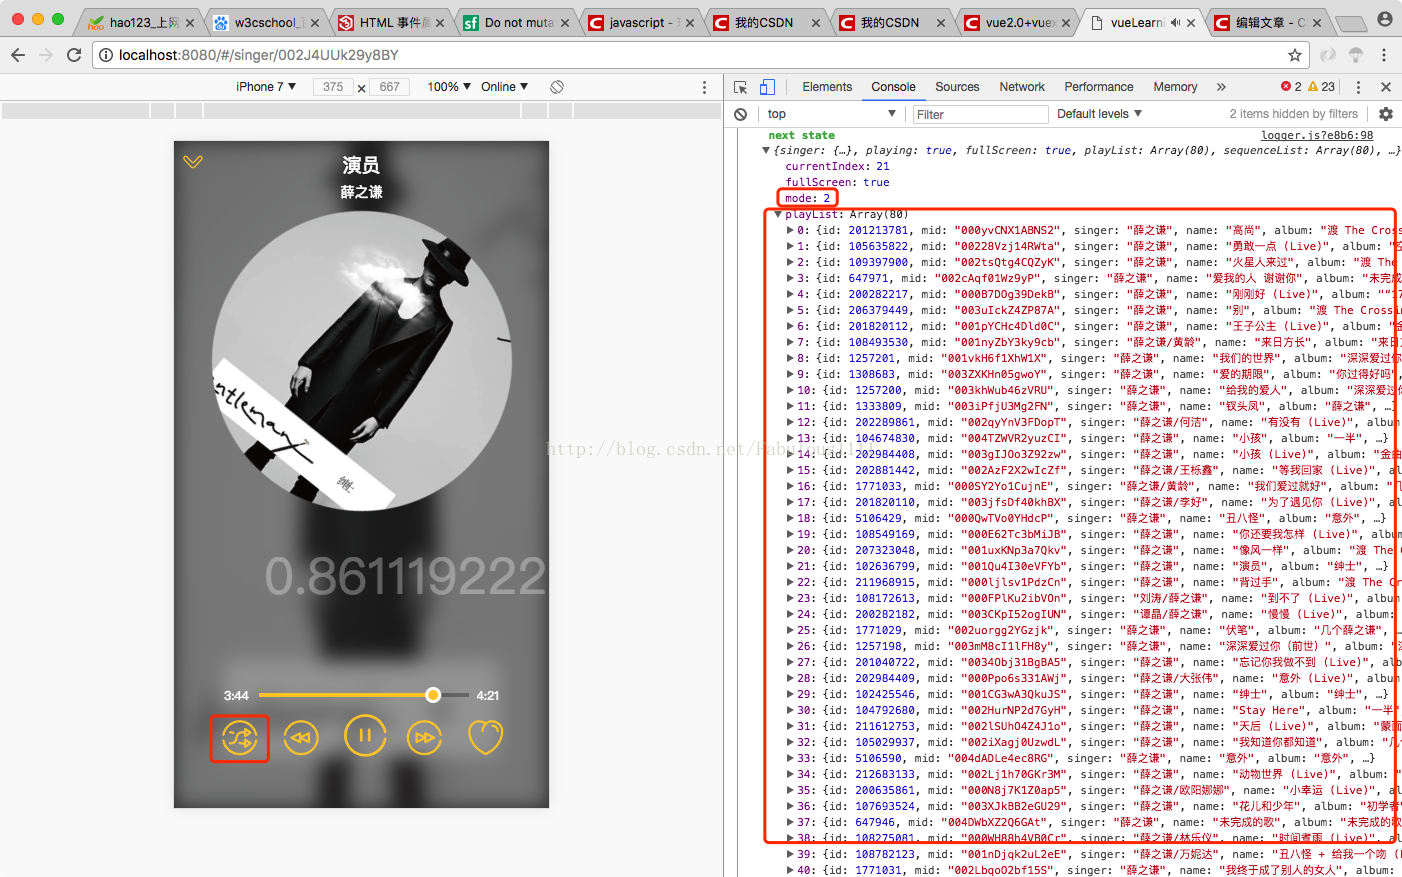Go back in browser history

pyautogui.click(x=18, y=55)
